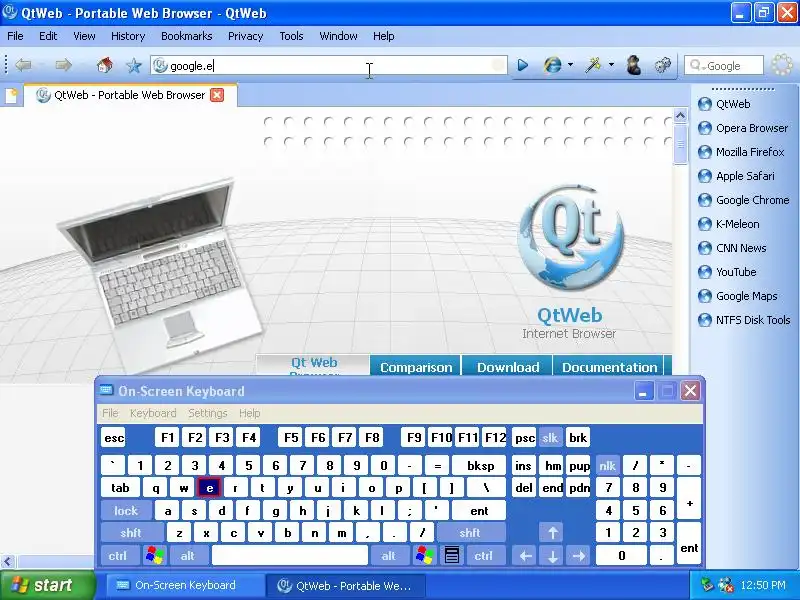The width and height of the screenshot is (800, 600).
Task: Open the Tools menu
Action: (x=291, y=36)
